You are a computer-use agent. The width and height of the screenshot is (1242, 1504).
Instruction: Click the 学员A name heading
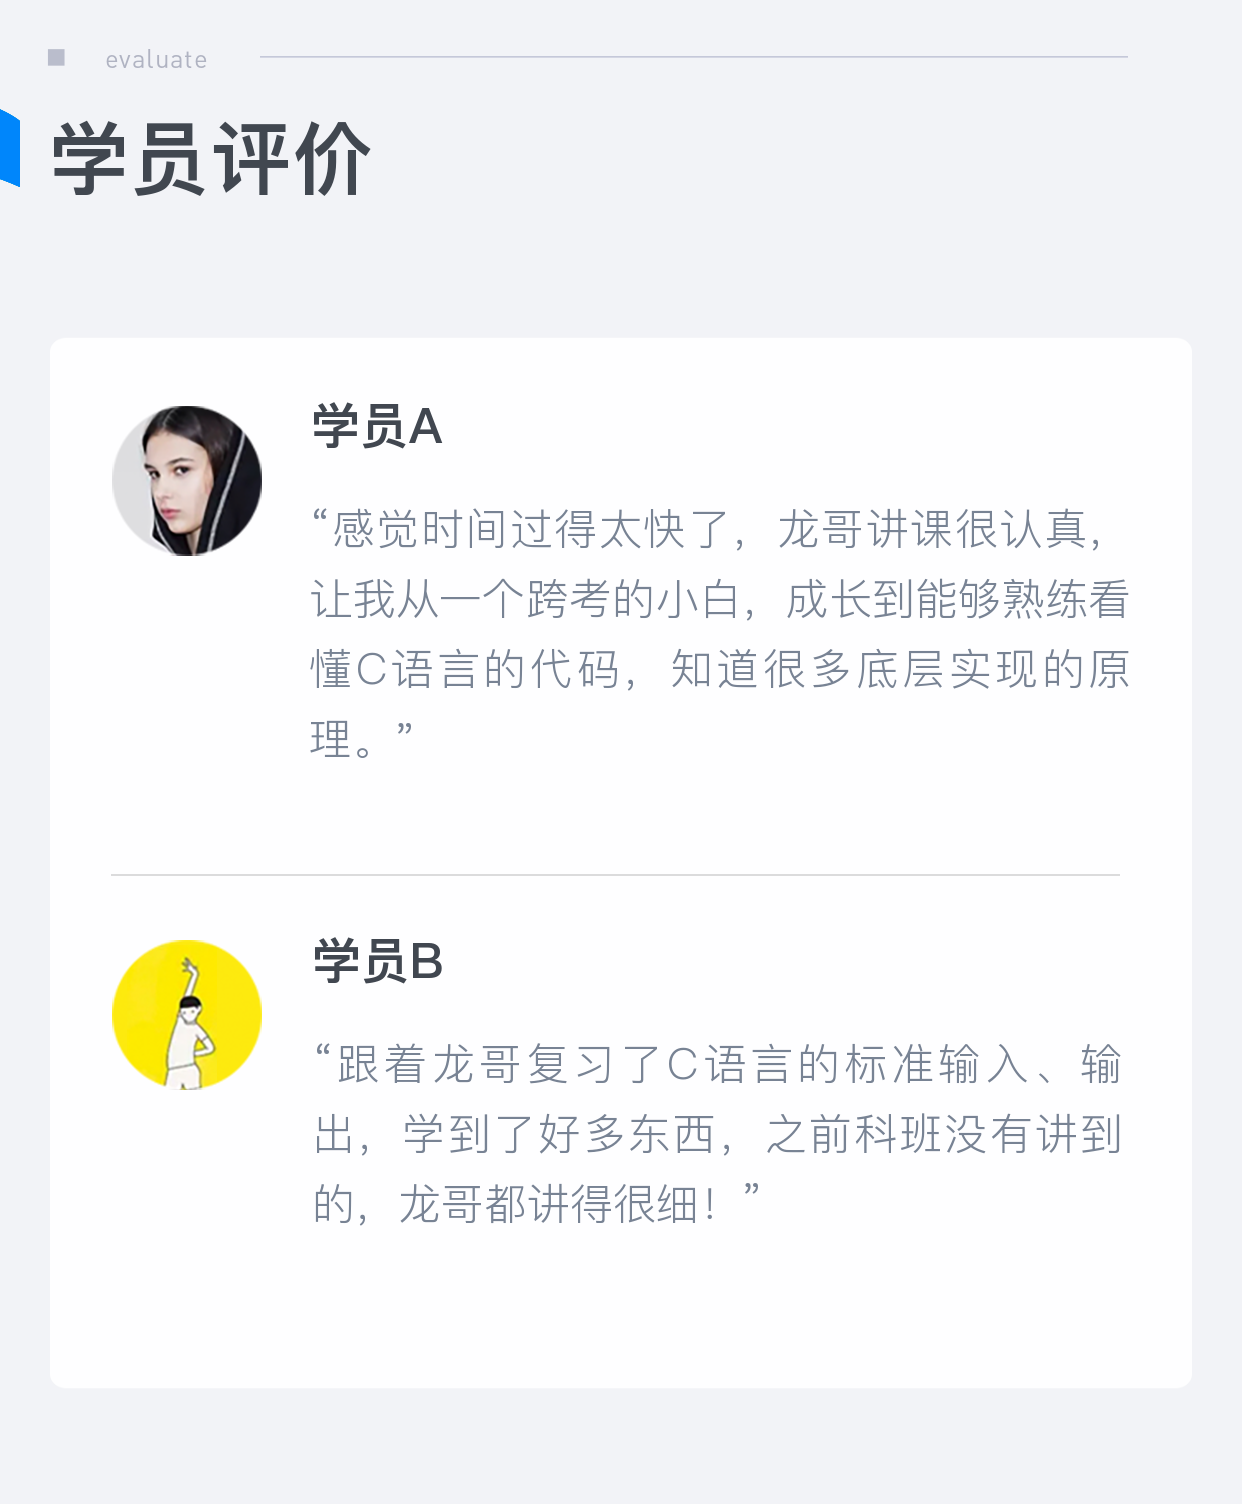pos(377,427)
